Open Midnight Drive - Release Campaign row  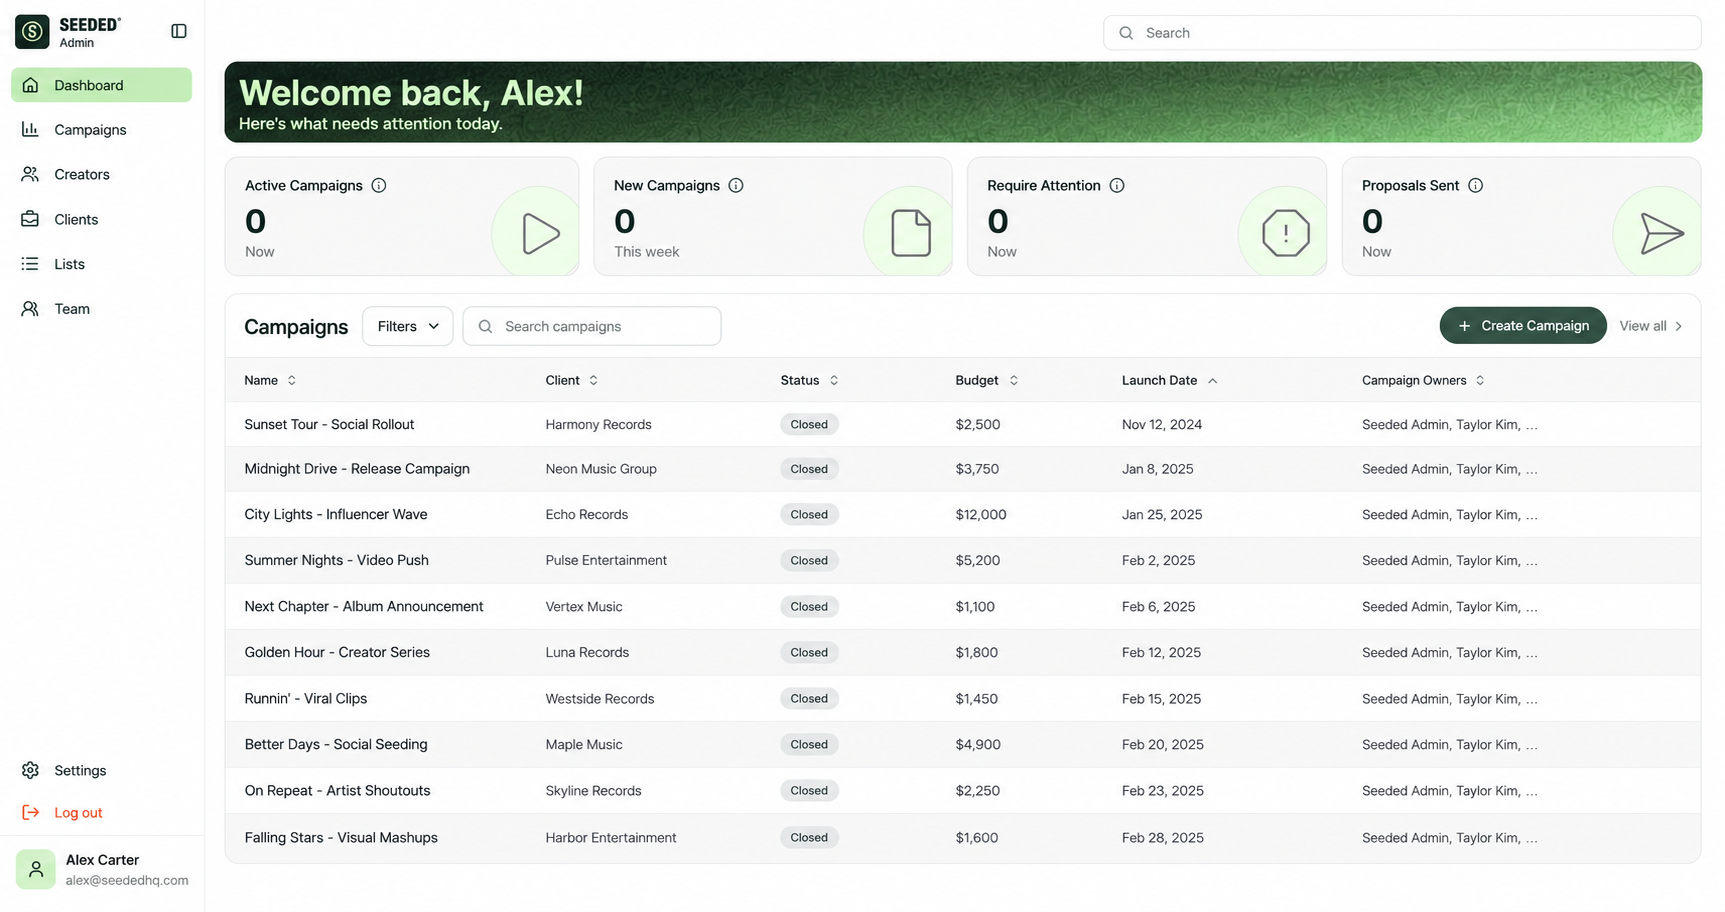point(963,469)
